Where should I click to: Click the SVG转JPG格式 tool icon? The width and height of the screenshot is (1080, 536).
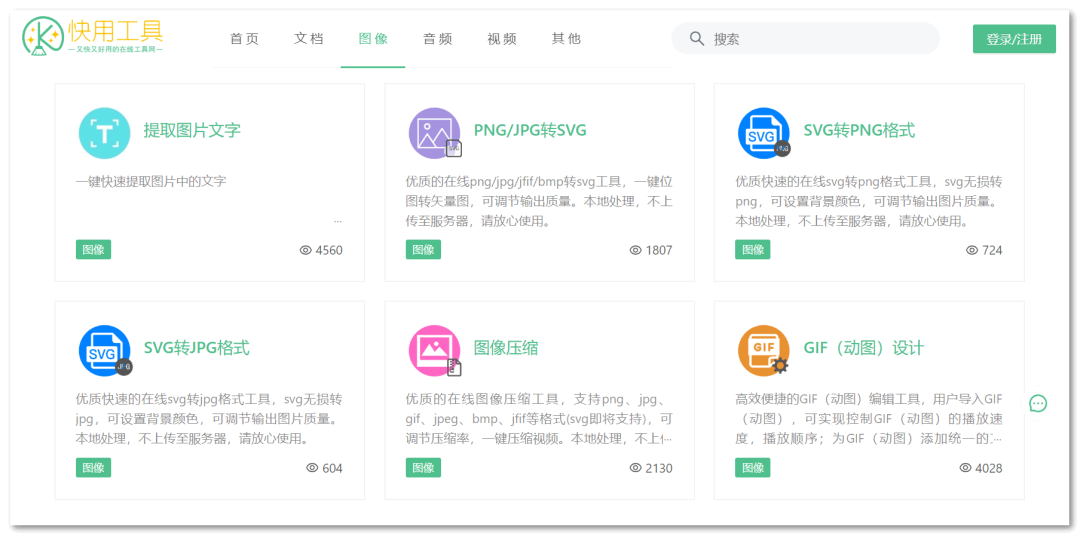click(104, 350)
